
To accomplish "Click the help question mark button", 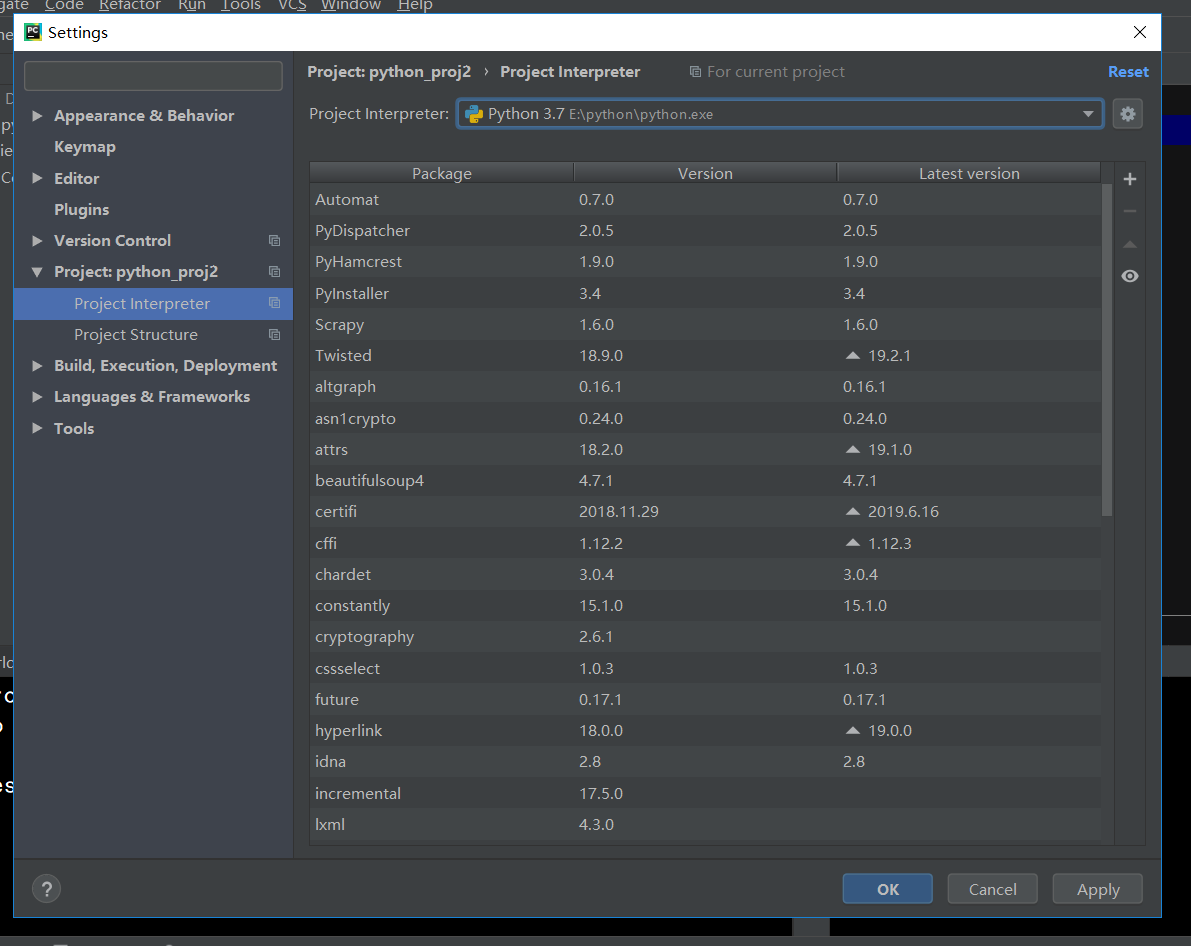I will coord(46,888).
